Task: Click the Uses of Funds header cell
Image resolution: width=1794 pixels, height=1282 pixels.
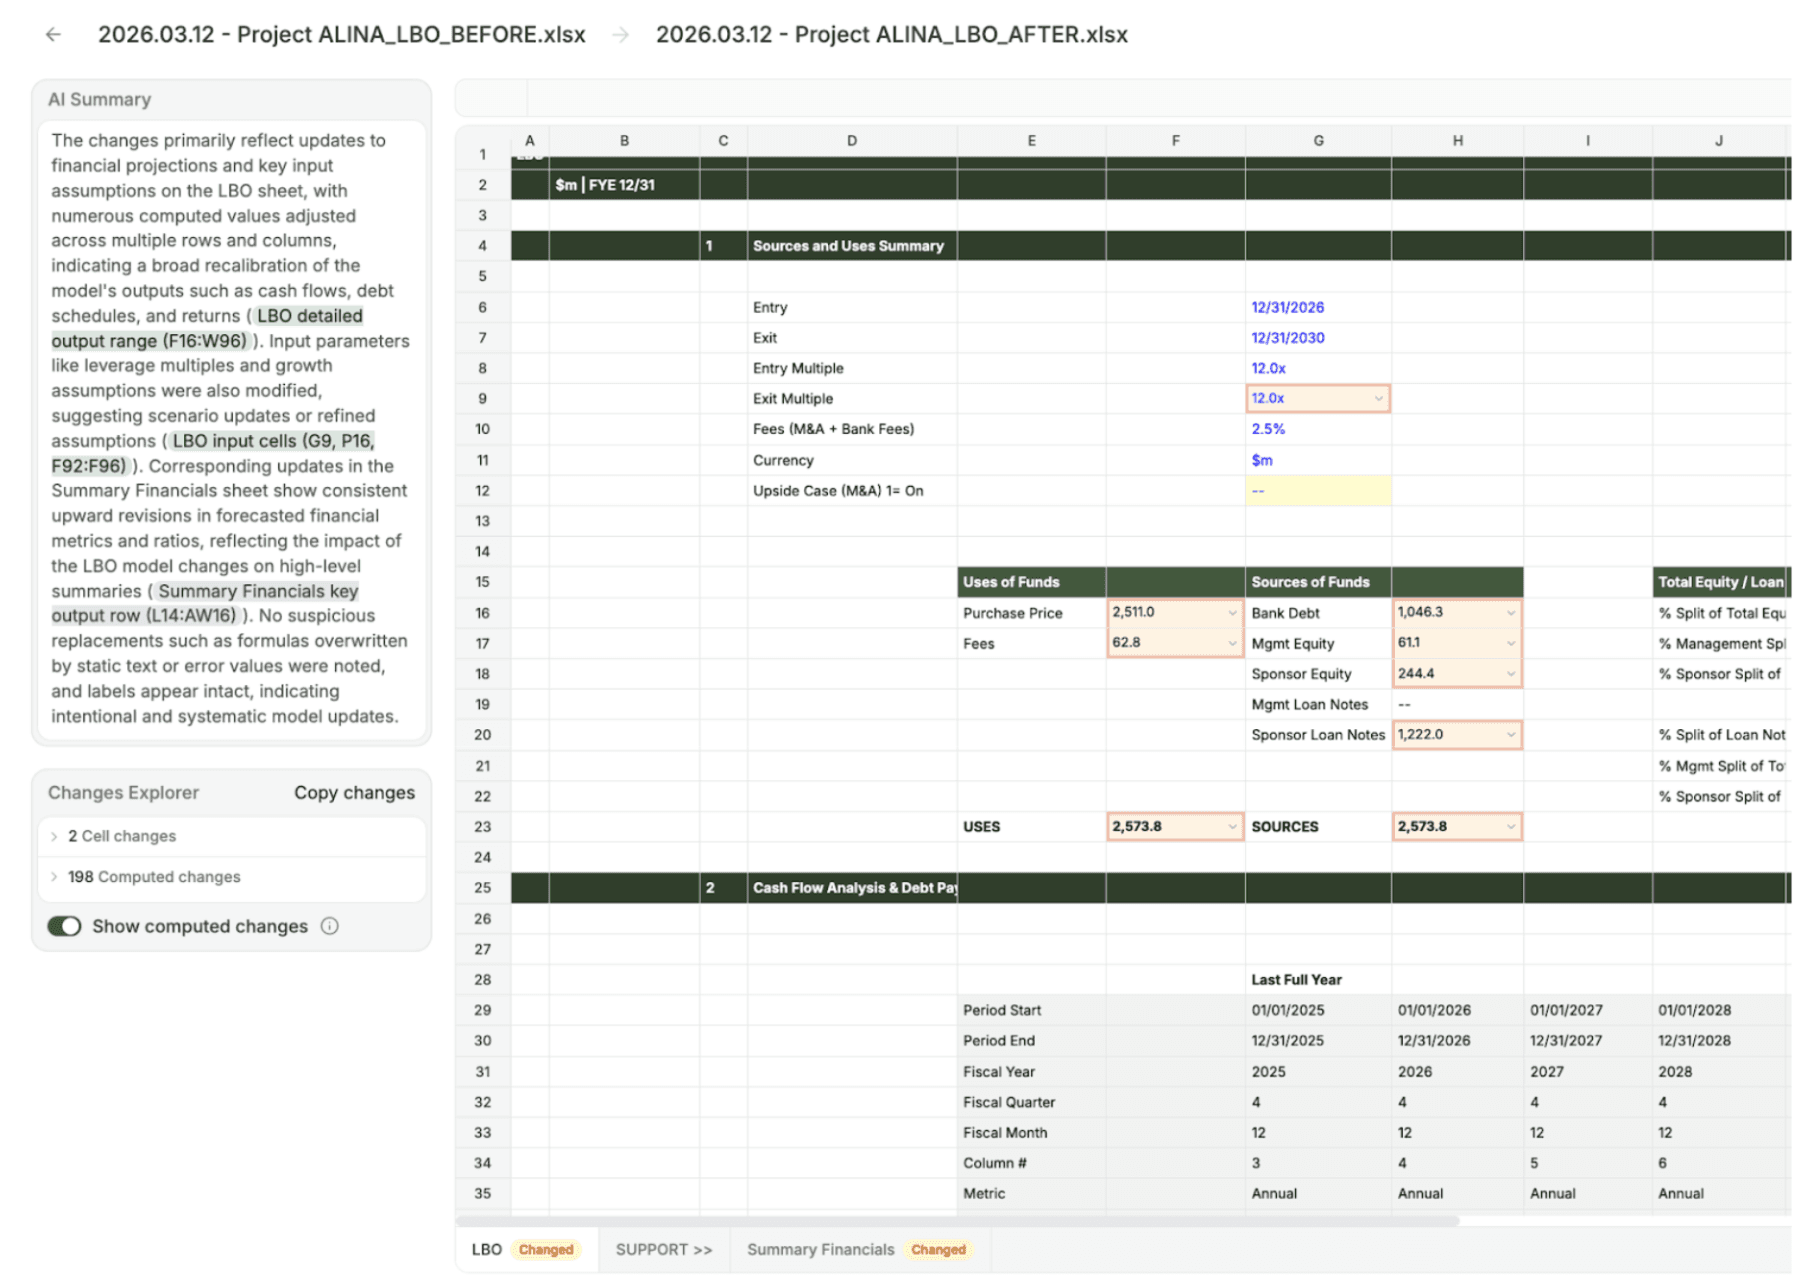Action: (1031, 582)
